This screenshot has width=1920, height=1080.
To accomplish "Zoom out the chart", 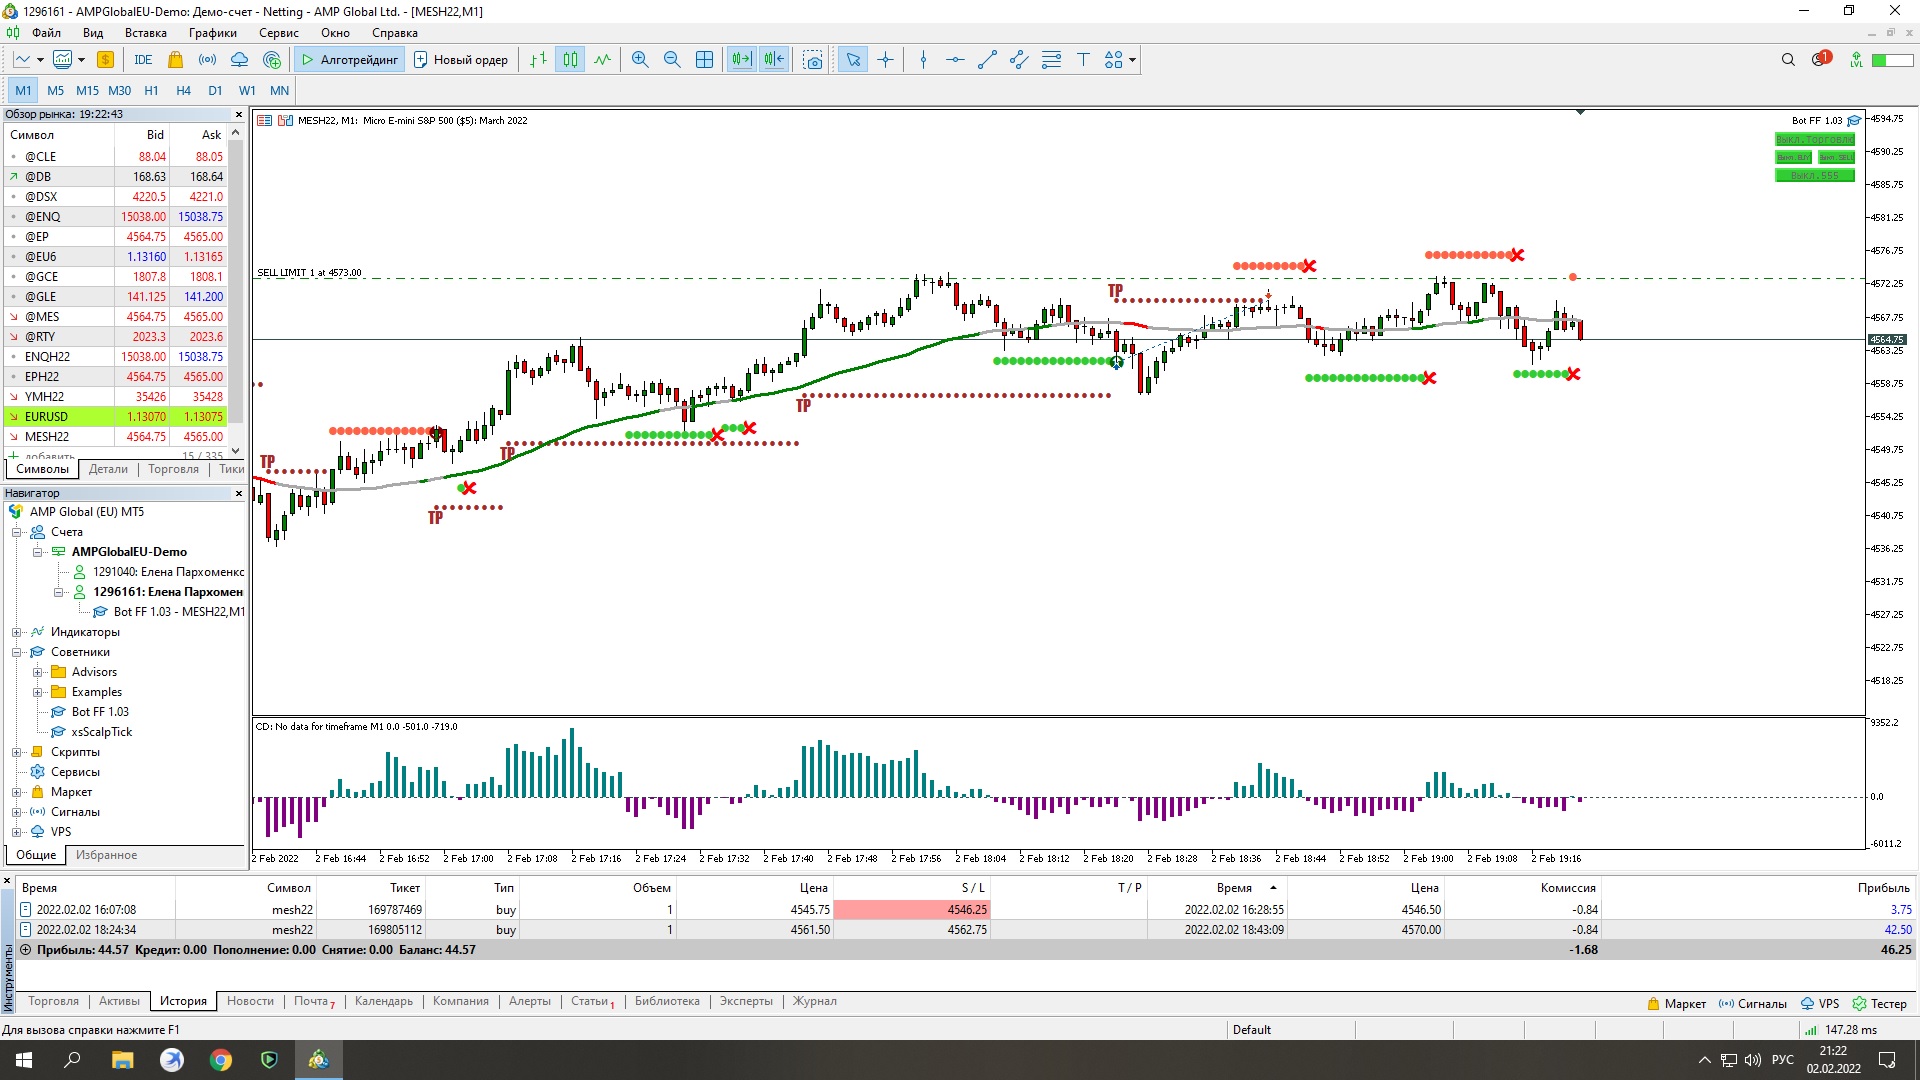I will [x=672, y=60].
